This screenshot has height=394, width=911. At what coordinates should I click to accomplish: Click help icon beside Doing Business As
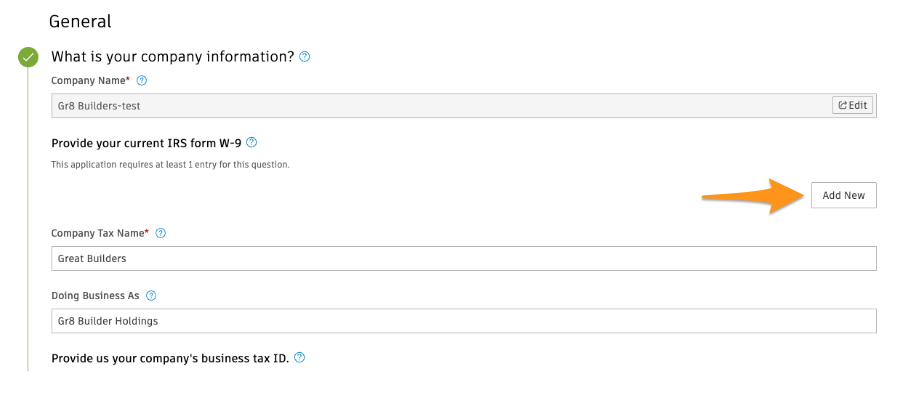tap(151, 295)
